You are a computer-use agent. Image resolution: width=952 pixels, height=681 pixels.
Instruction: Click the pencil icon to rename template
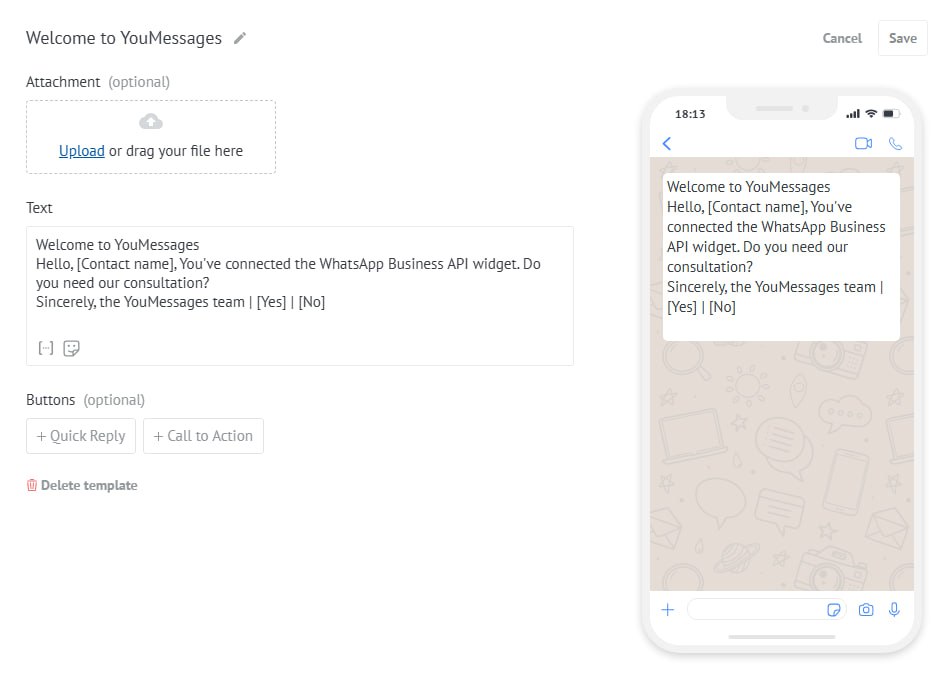pyautogui.click(x=239, y=38)
